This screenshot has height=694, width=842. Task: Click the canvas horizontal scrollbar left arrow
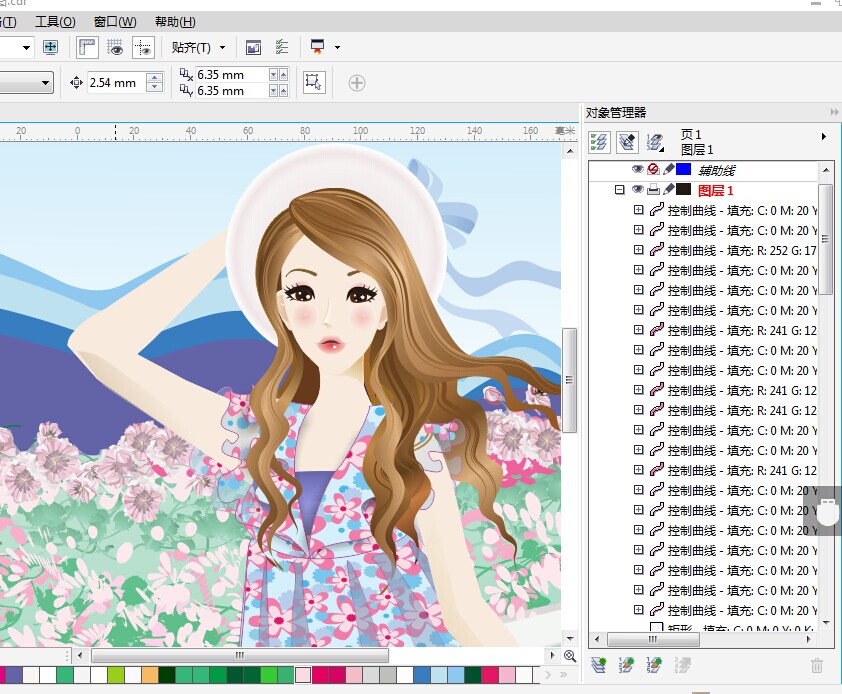coord(80,655)
